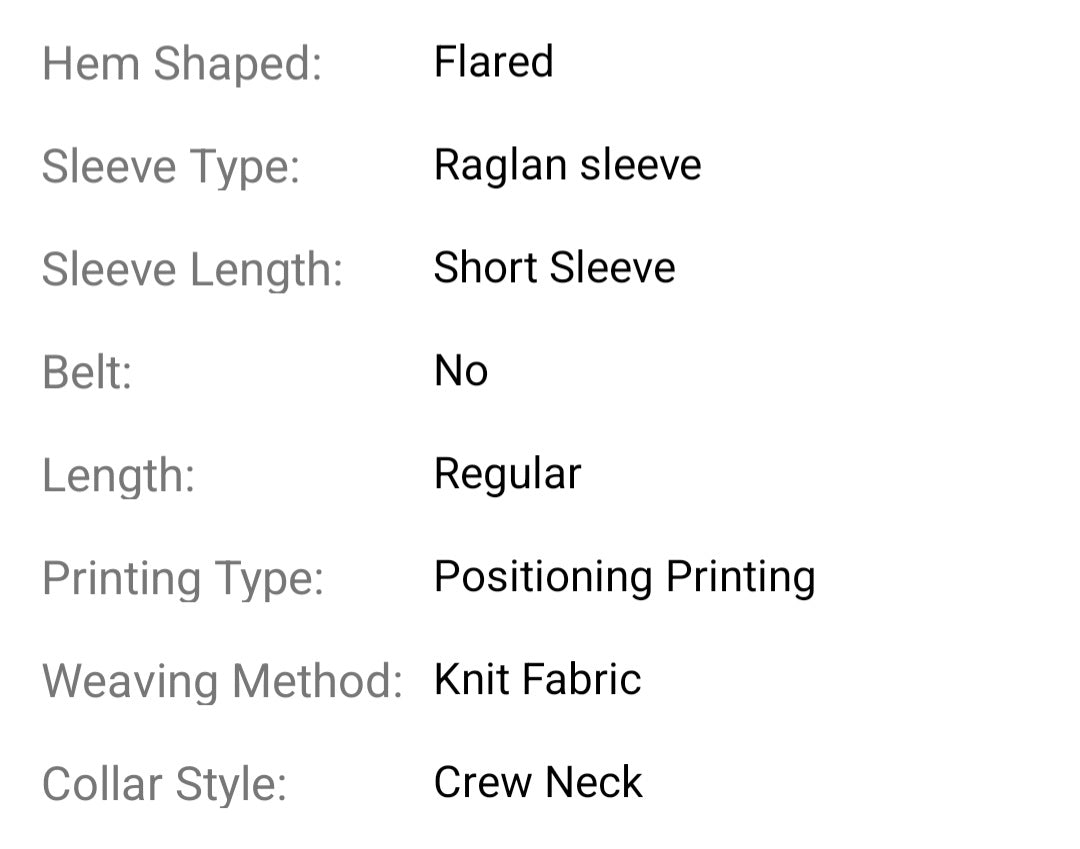Select the "Positioning Printing" value text
The height and width of the screenshot is (849, 1080).
[624, 577]
